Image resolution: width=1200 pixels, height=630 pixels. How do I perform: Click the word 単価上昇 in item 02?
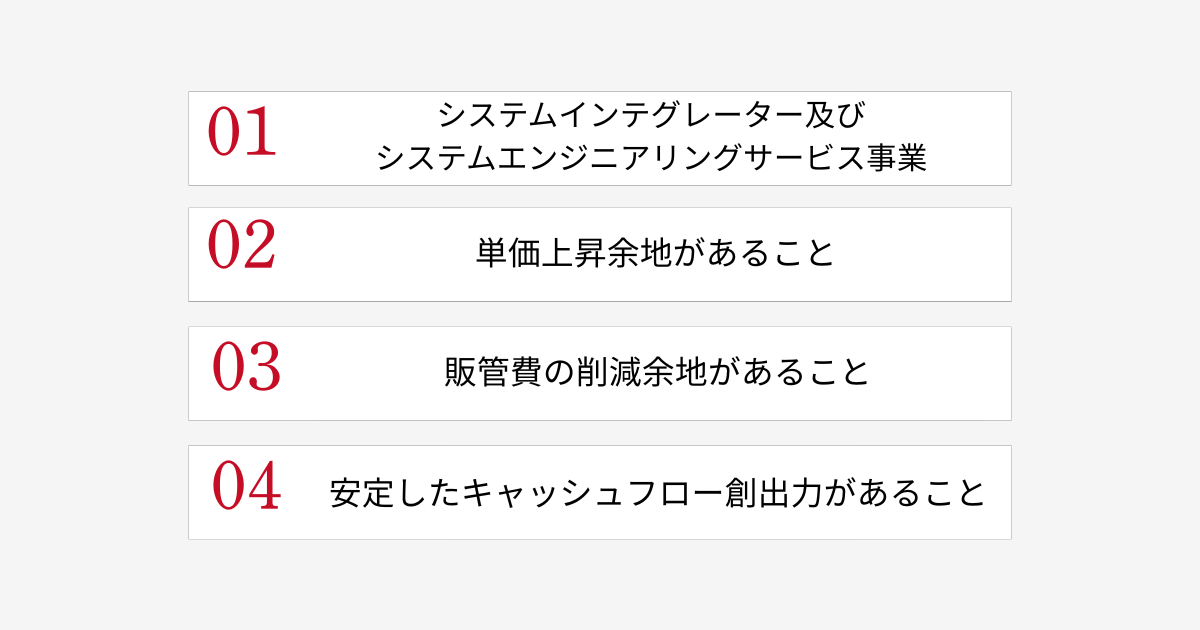(x=540, y=253)
